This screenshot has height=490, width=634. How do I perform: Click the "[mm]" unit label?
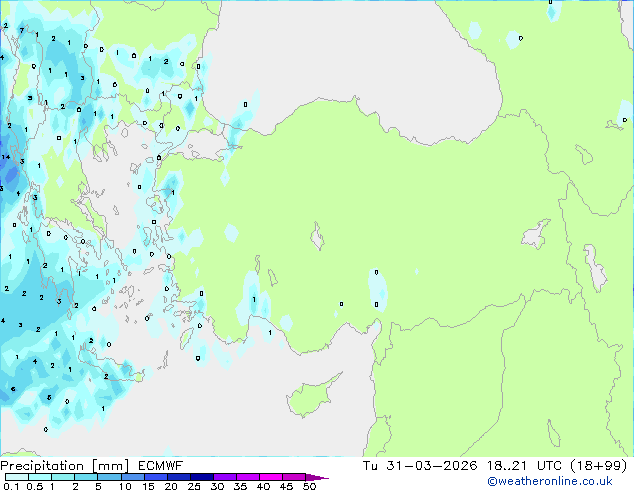[110, 466]
